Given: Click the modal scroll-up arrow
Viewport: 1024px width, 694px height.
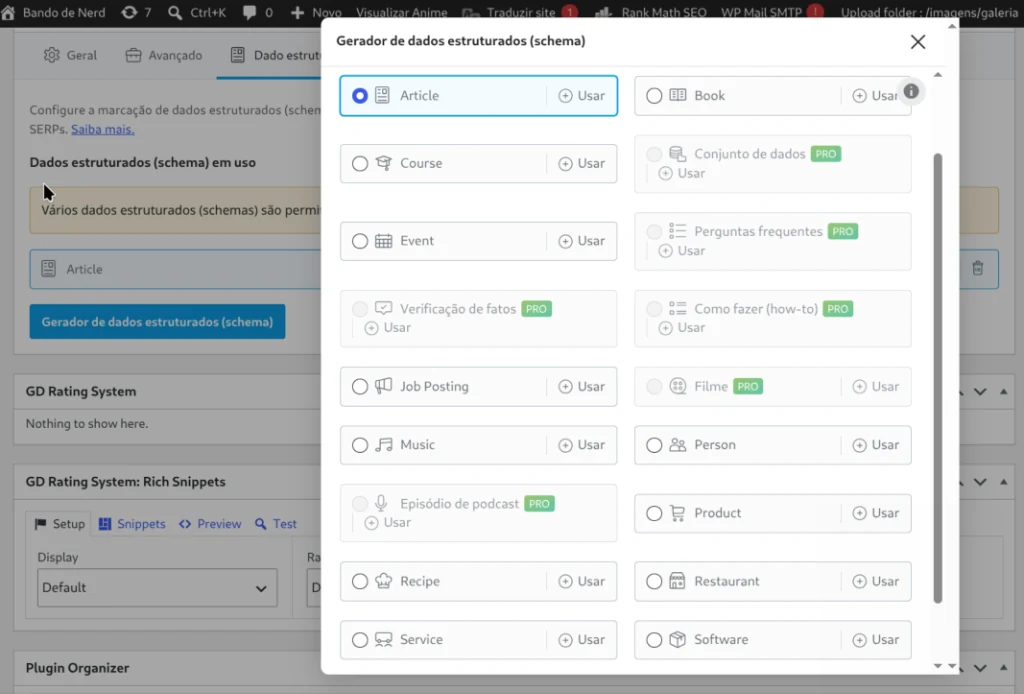Looking at the screenshot, I should (x=938, y=75).
